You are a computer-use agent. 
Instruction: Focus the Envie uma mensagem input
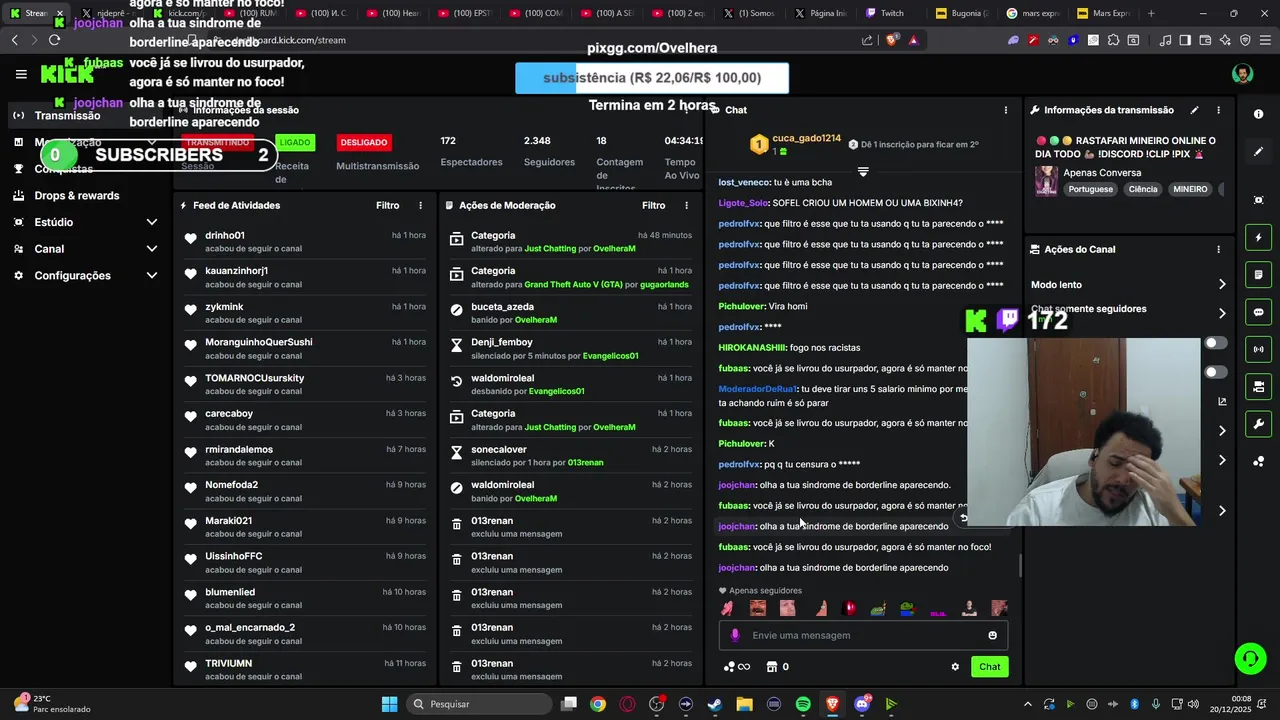click(863, 635)
